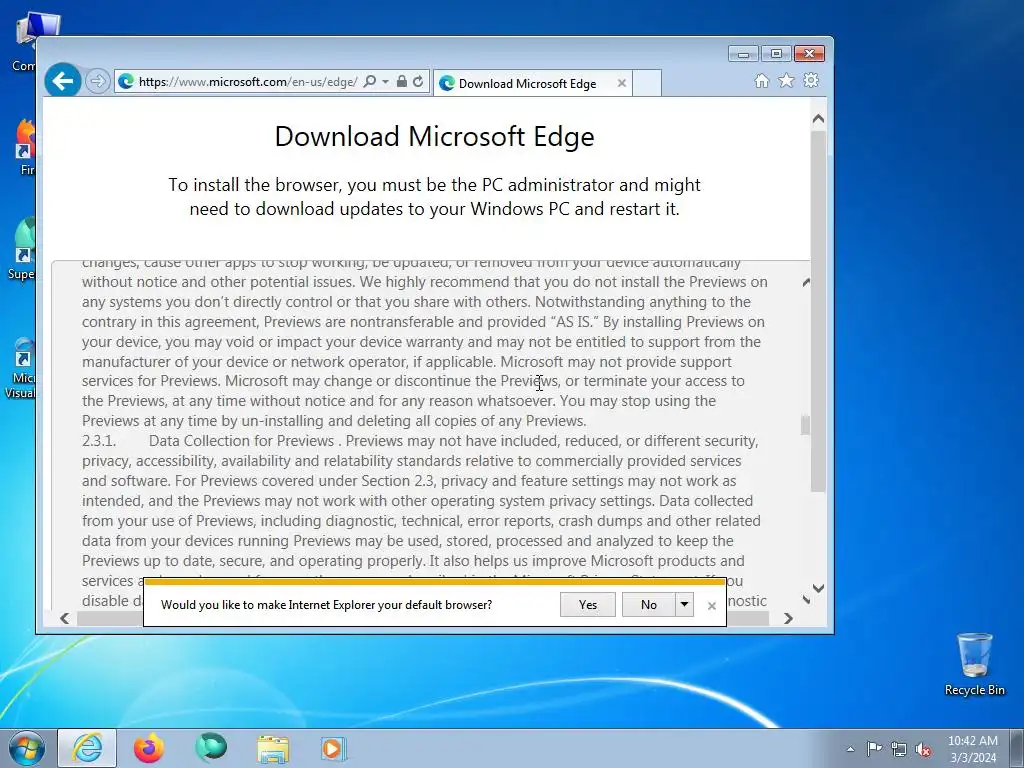Open the Windows Start orb

pos(27,748)
